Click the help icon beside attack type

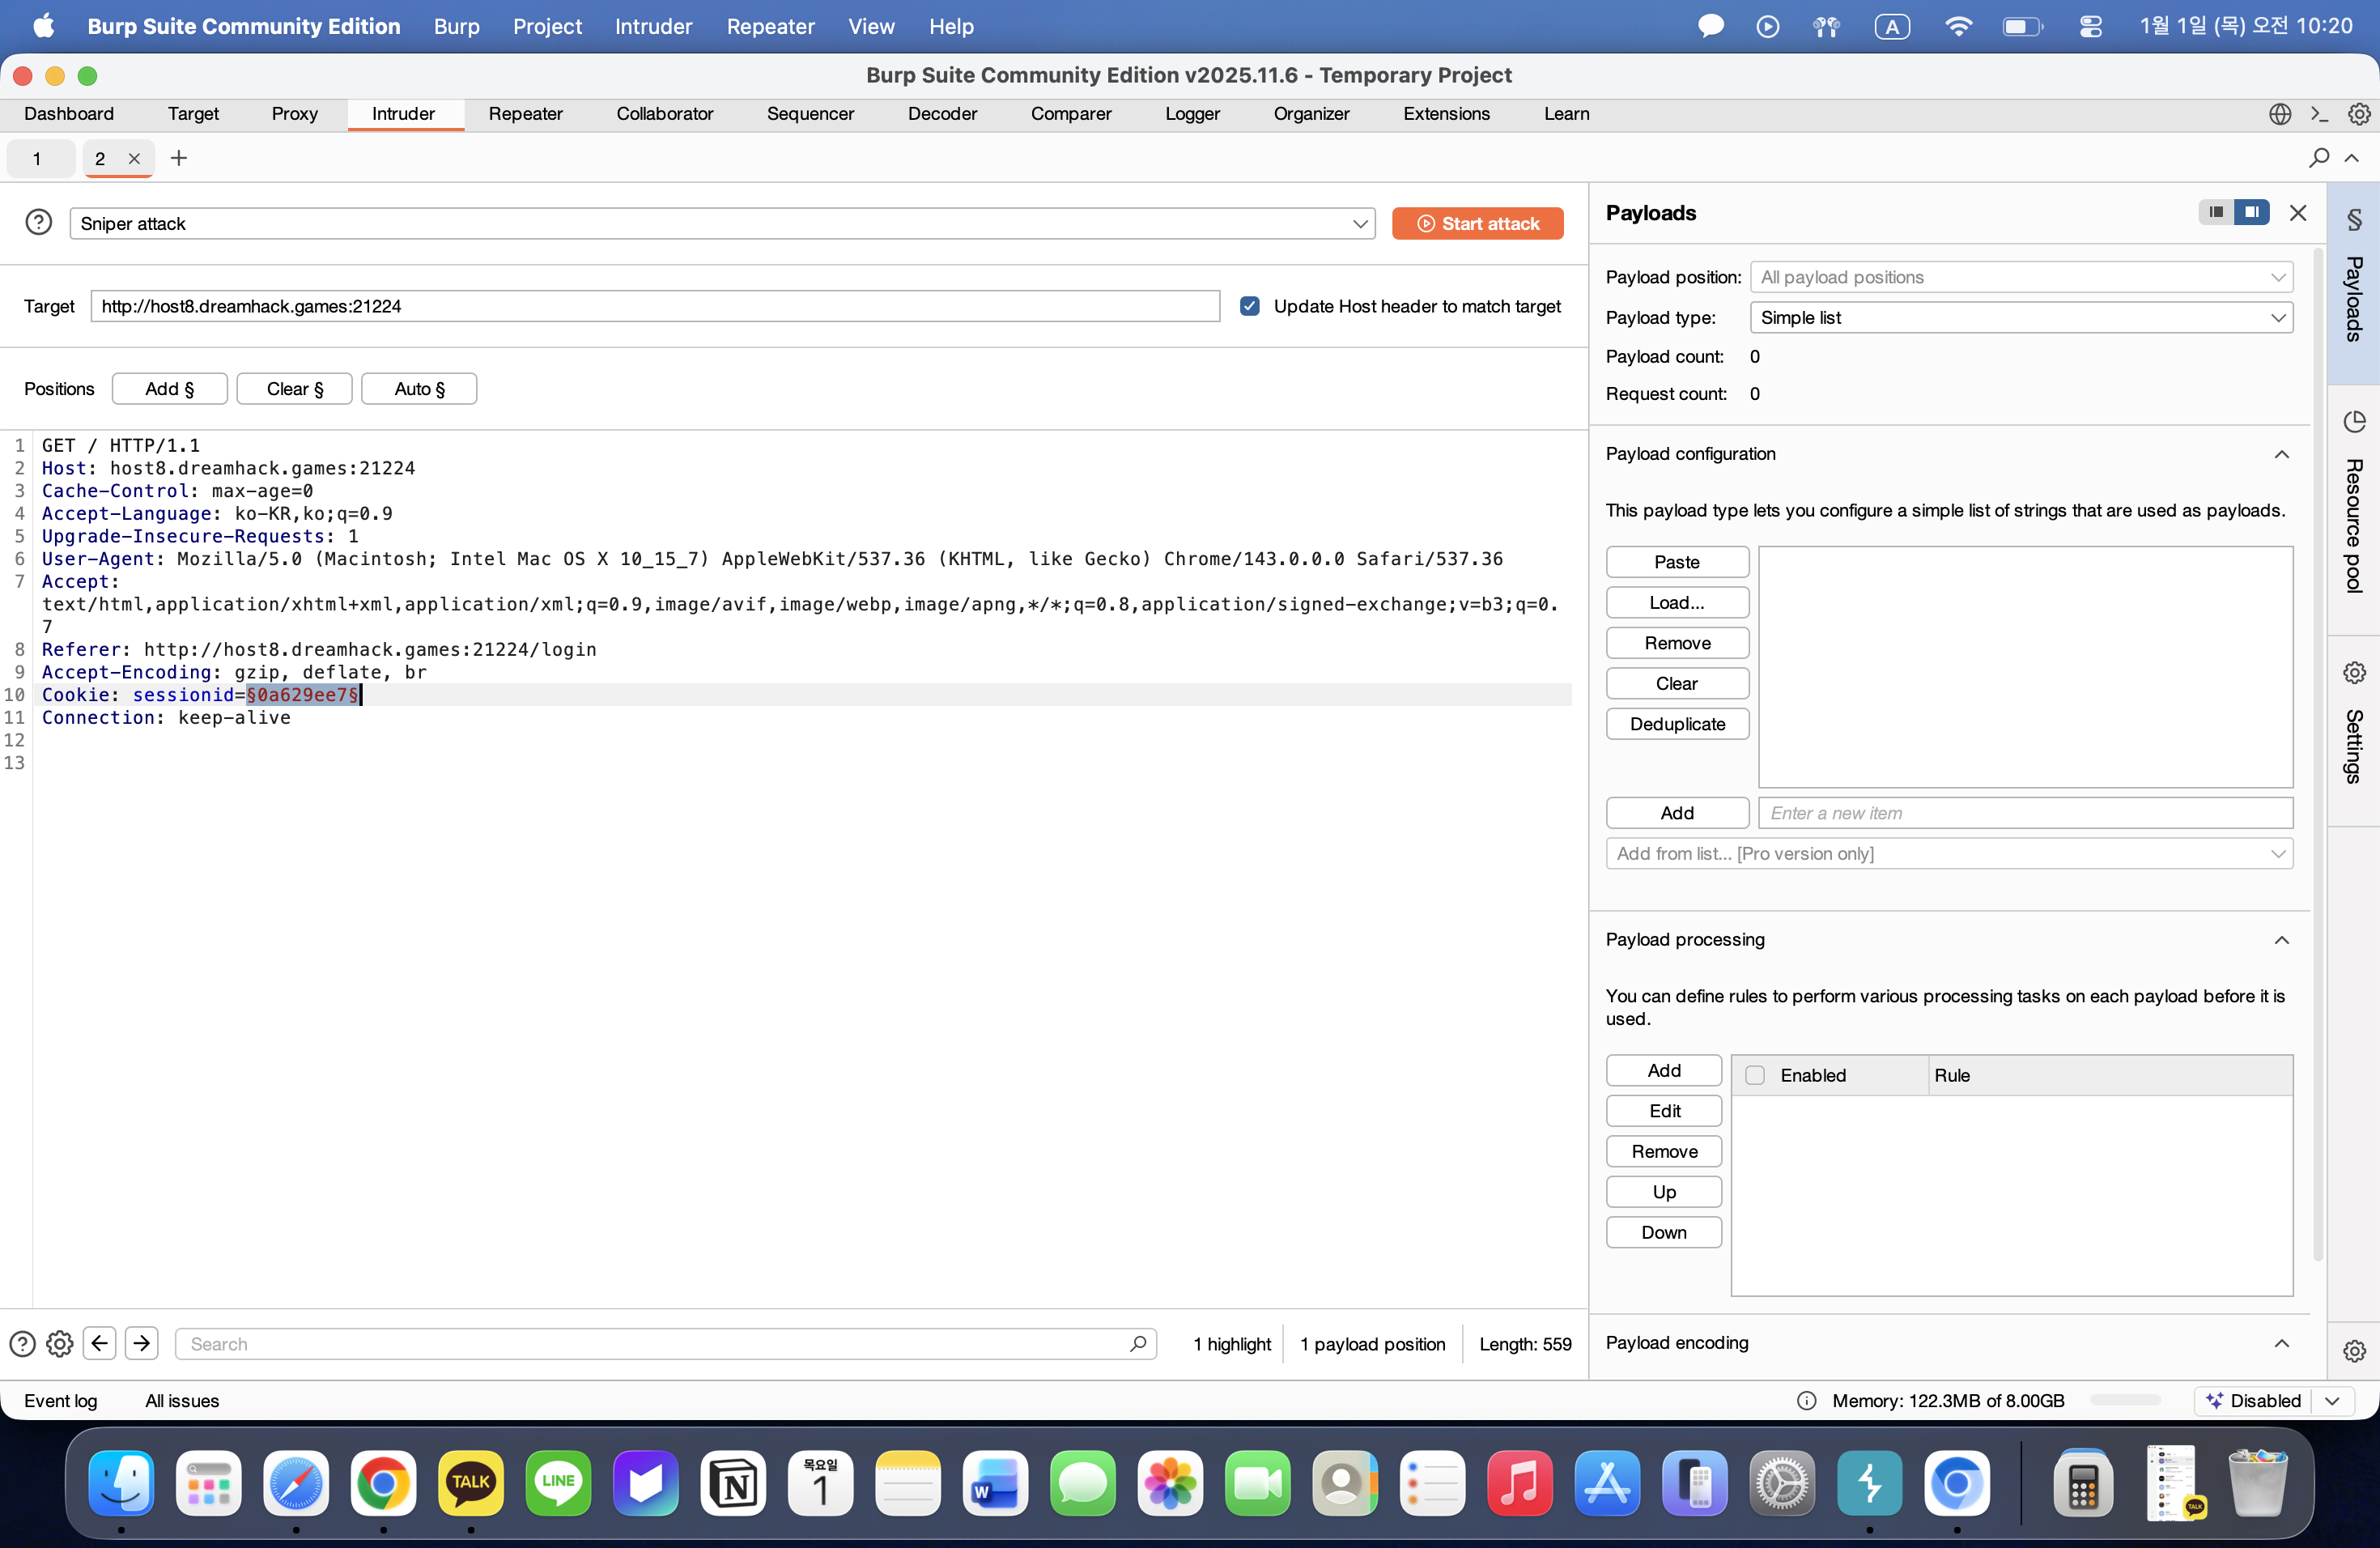pos(38,222)
